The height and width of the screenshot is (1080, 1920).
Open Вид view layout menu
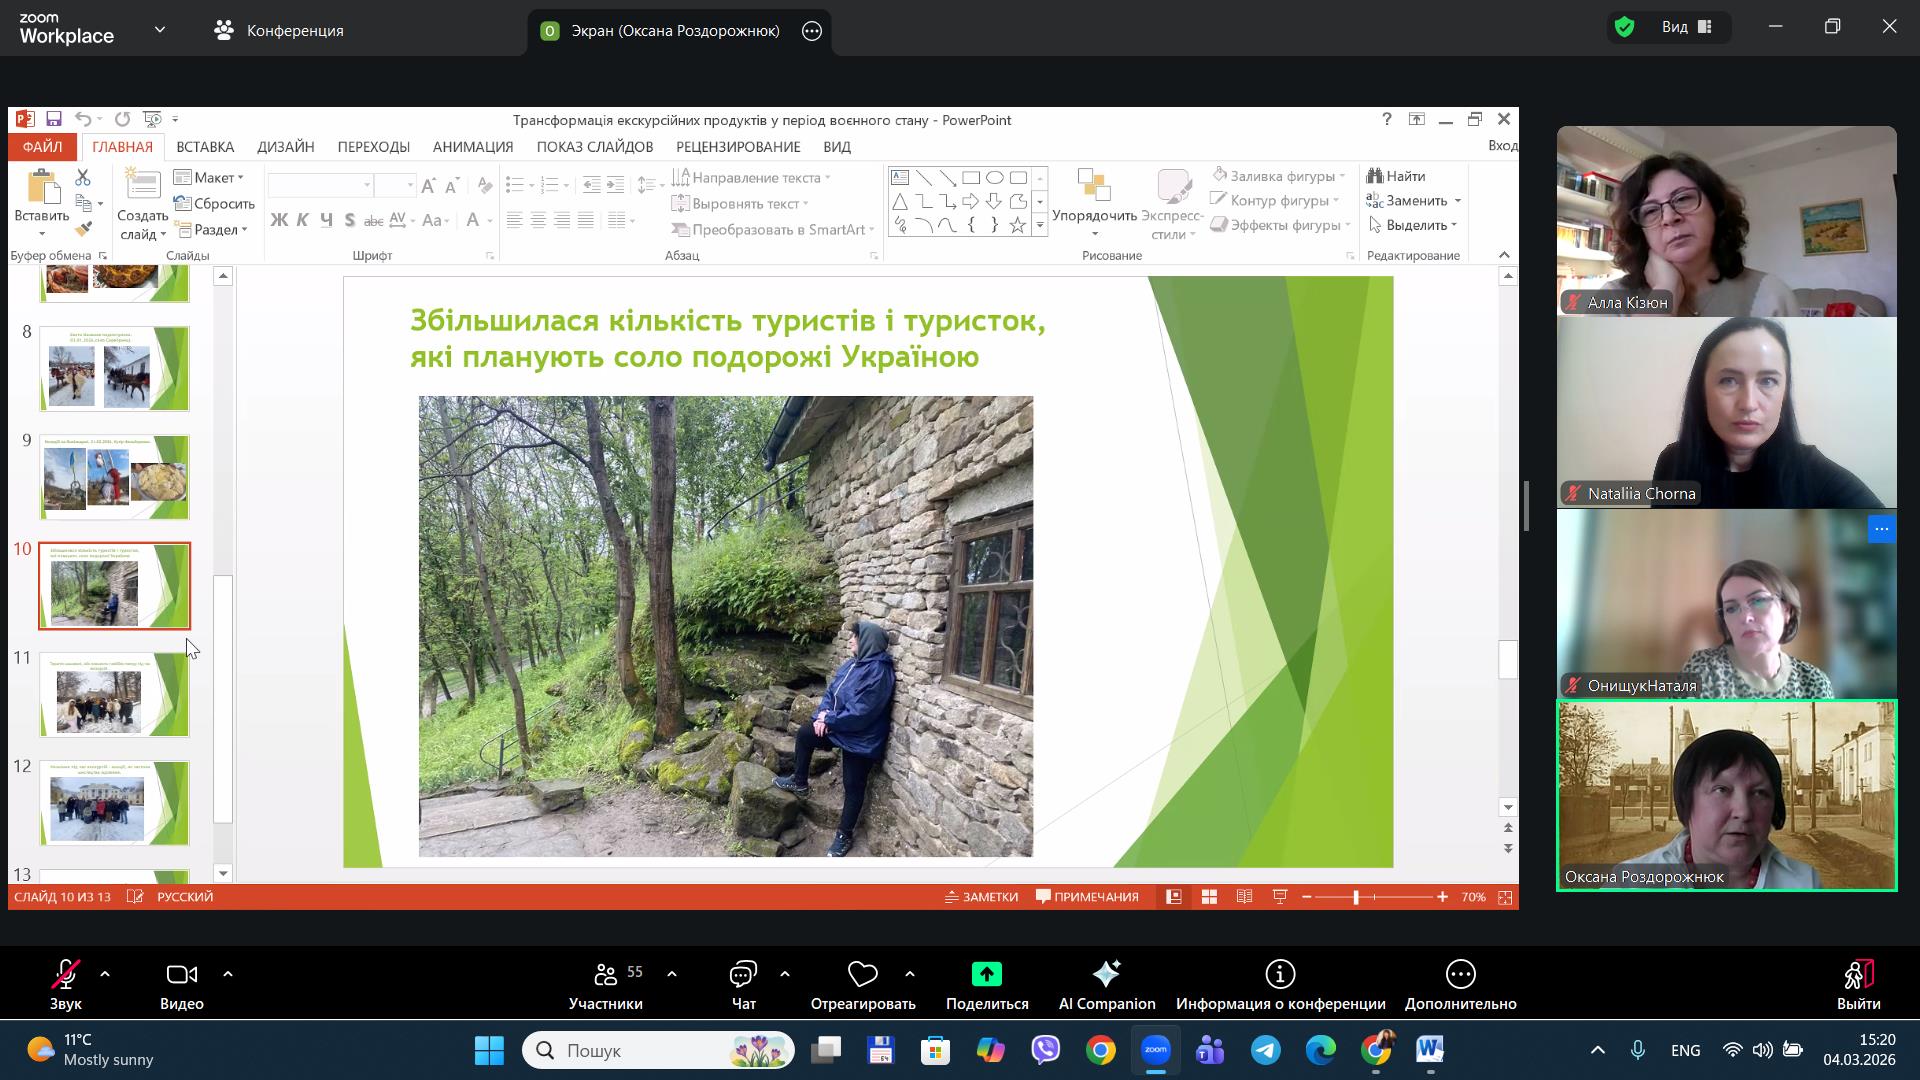point(1688,27)
